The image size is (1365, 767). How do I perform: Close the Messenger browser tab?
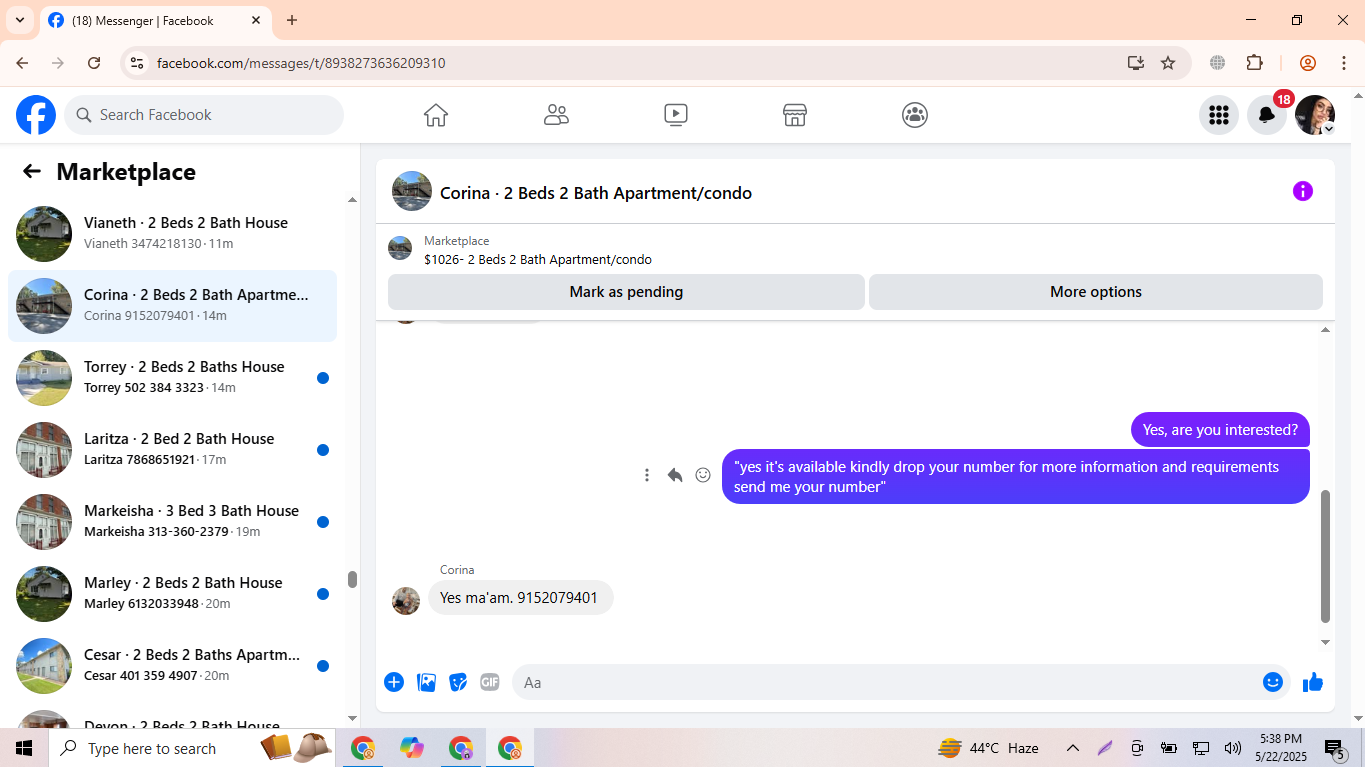[256, 20]
